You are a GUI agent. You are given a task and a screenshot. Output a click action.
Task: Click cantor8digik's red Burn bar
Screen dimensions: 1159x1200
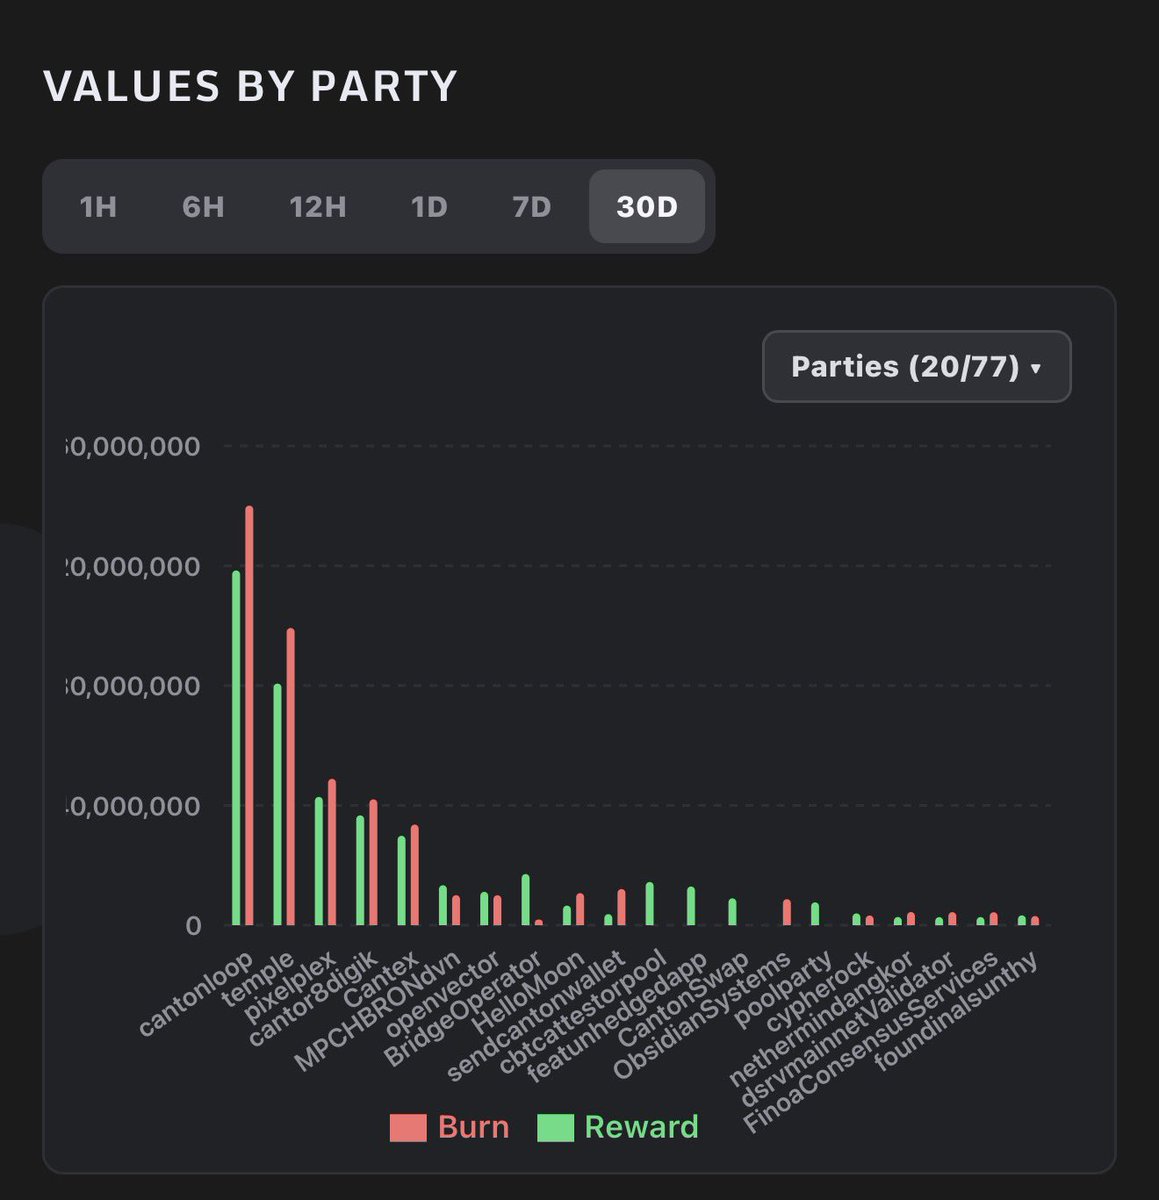click(373, 862)
